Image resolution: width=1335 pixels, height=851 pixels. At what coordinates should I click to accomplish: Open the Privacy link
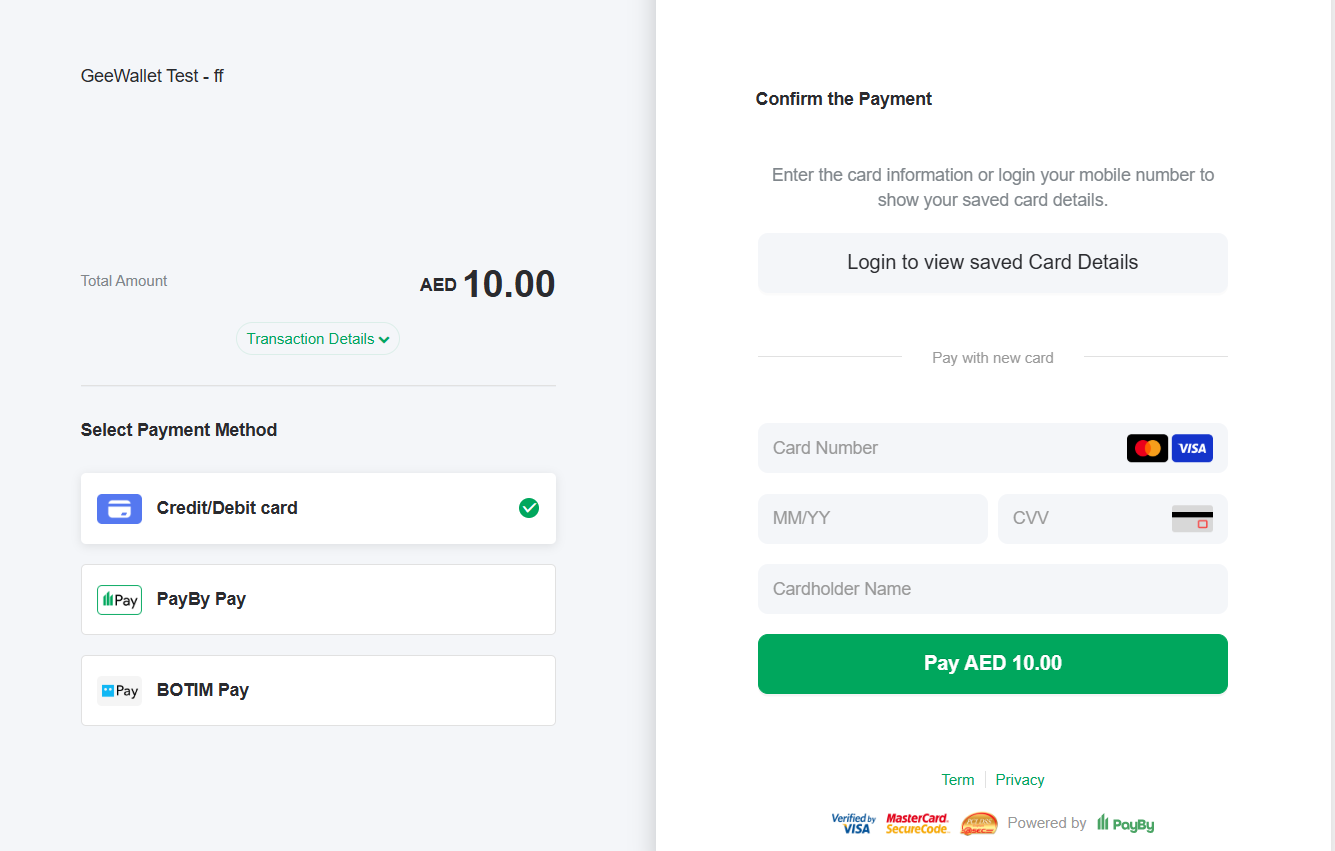tap(1020, 780)
